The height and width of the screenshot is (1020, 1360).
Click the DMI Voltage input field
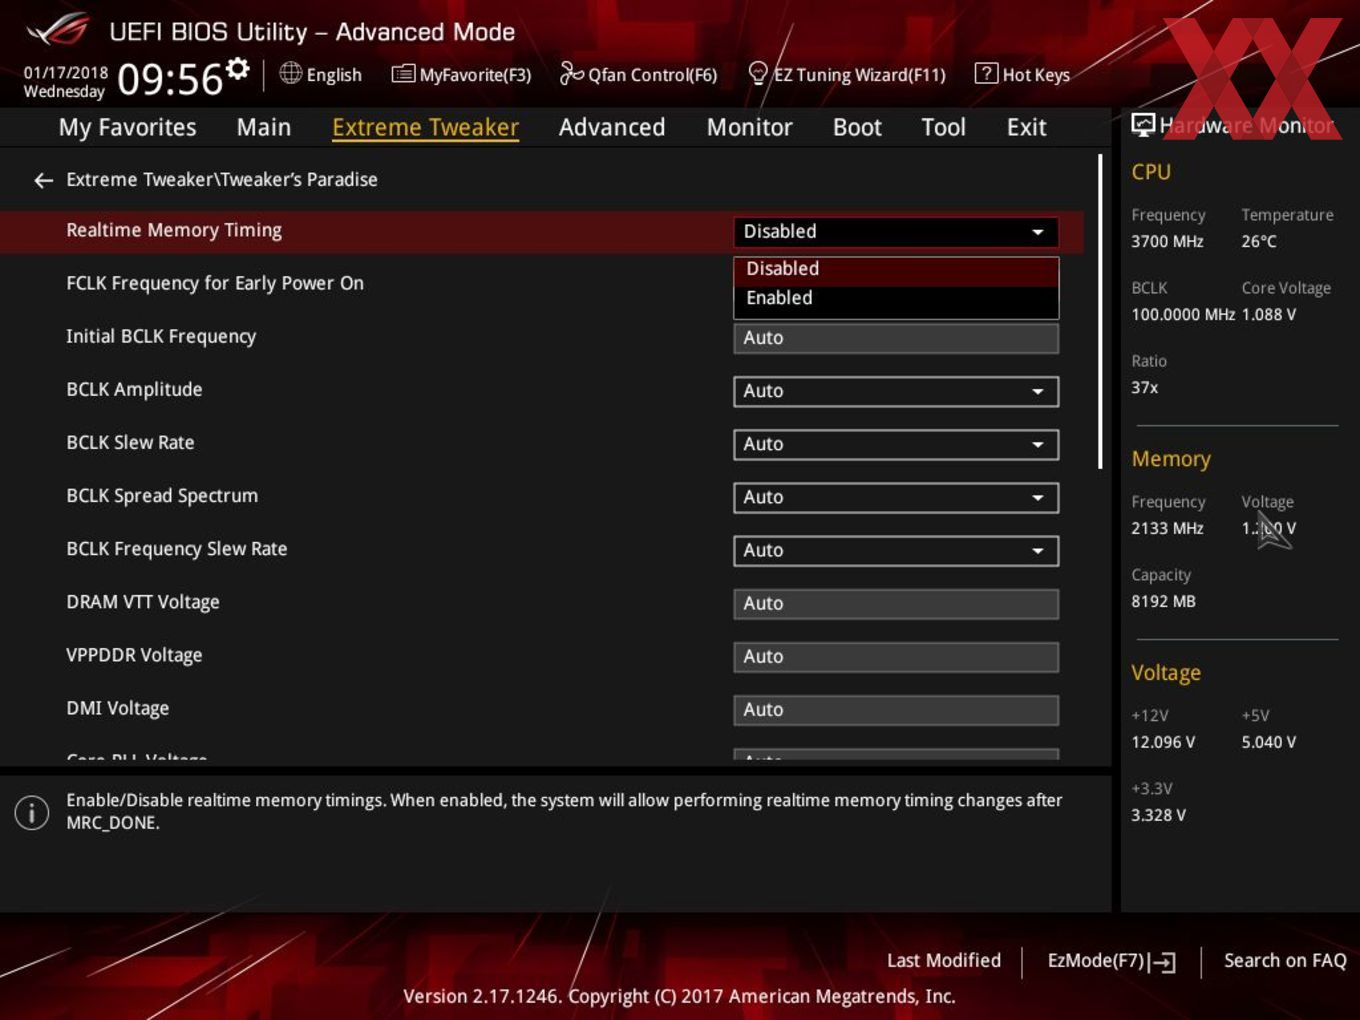(x=896, y=709)
